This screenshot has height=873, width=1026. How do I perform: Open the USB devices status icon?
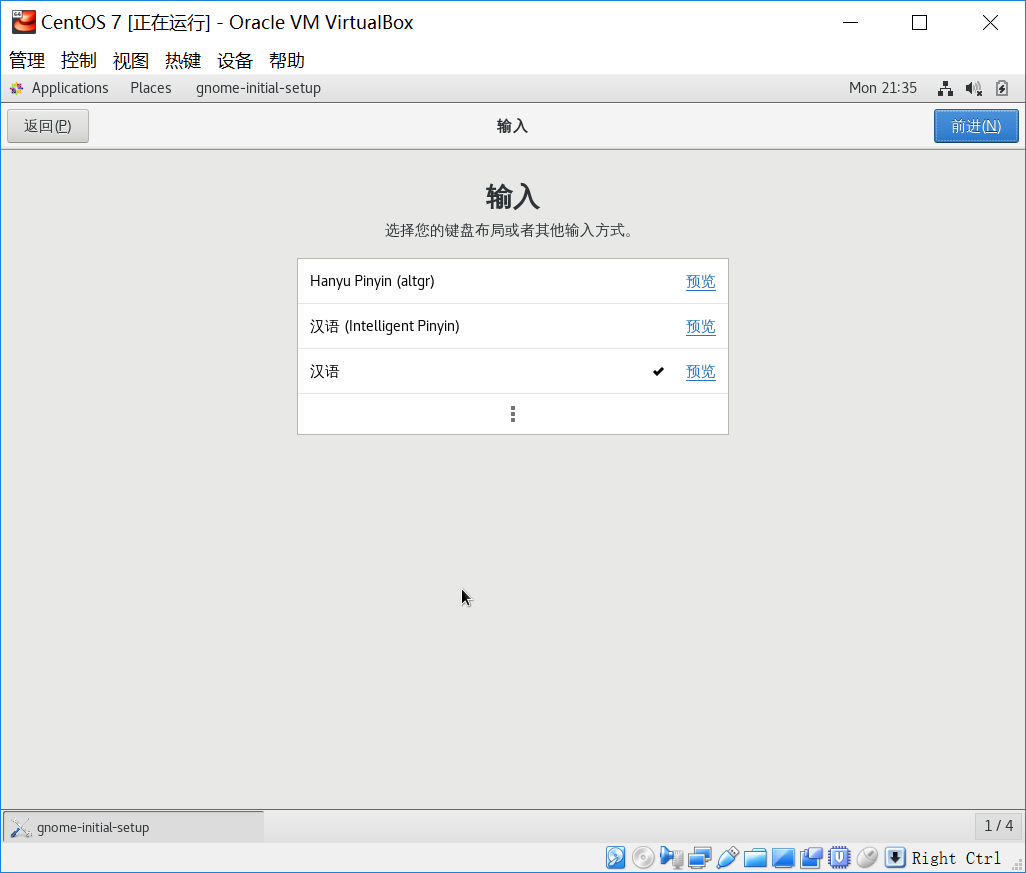coord(727,857)
